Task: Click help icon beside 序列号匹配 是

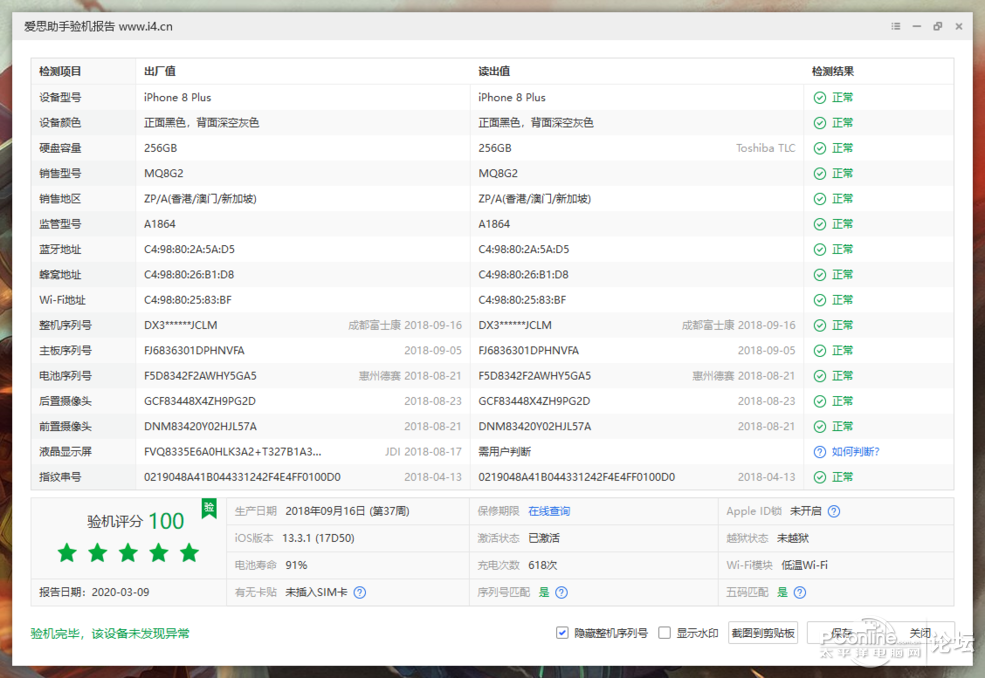Action: (562, 592)
